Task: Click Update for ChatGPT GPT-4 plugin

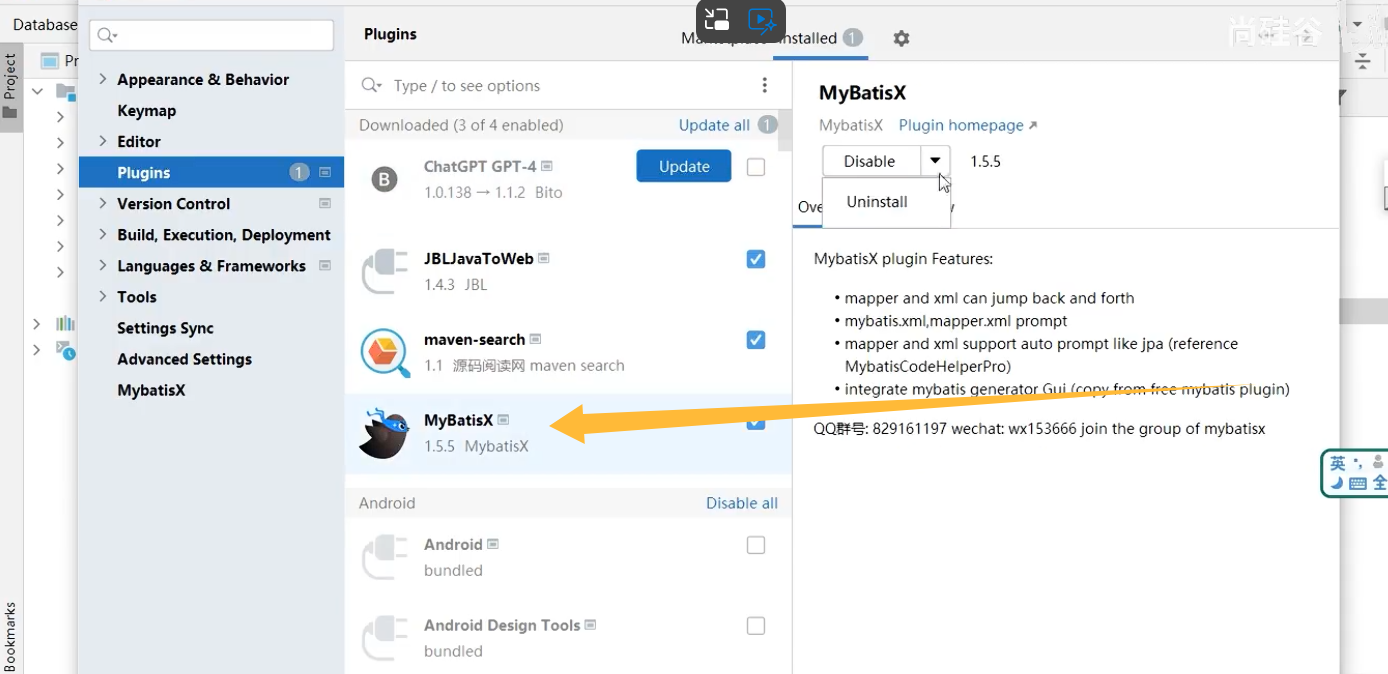Action: point(684,167)
